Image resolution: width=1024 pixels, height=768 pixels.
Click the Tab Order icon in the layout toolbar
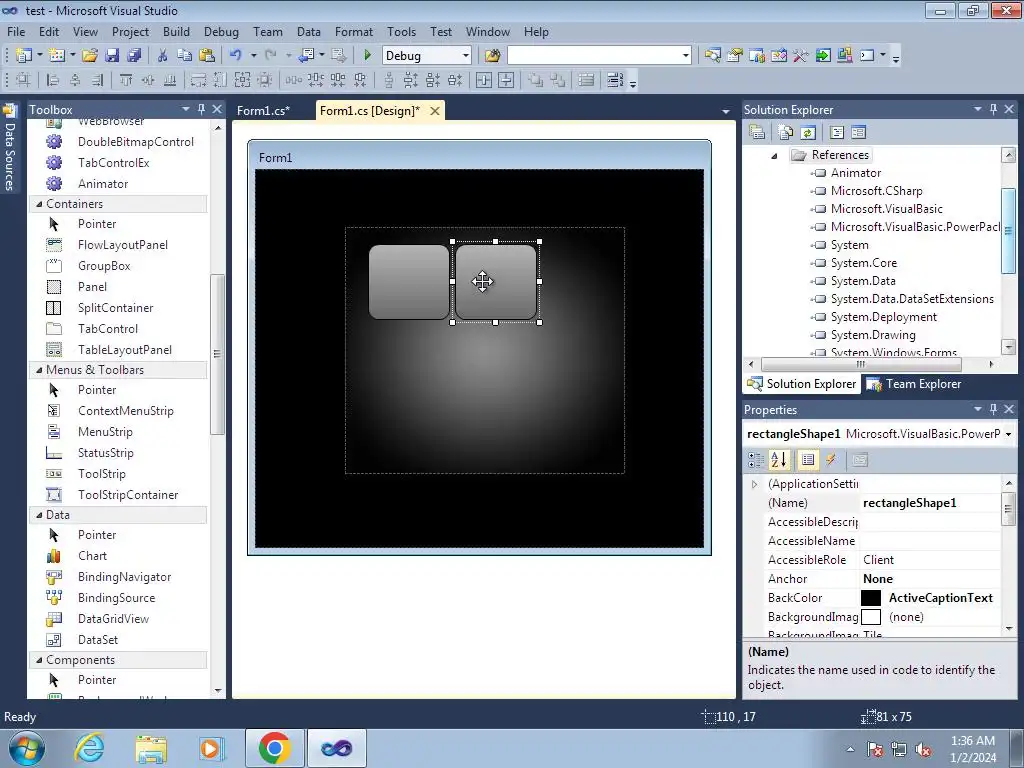[615, 80]
